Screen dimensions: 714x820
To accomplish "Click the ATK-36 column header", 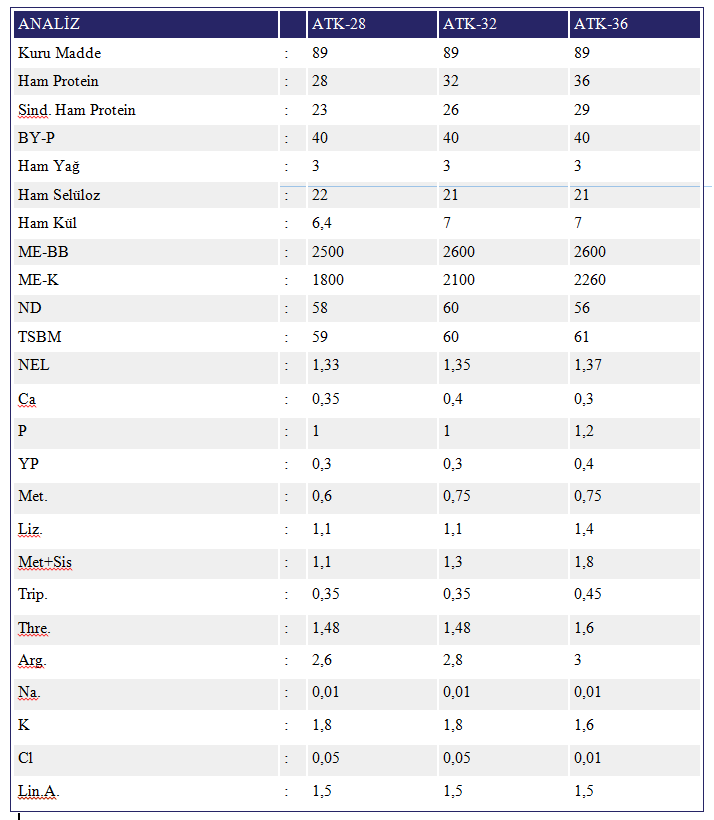I will tap(601, 24).
